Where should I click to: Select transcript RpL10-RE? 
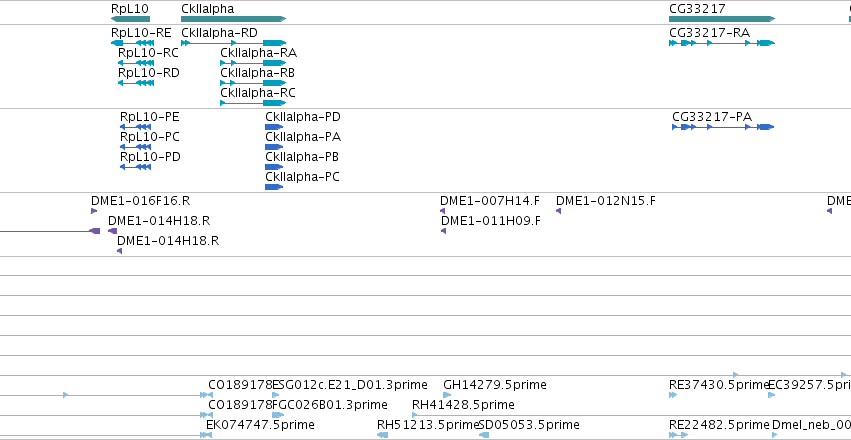pyautogui.click(x=132, y=43)
